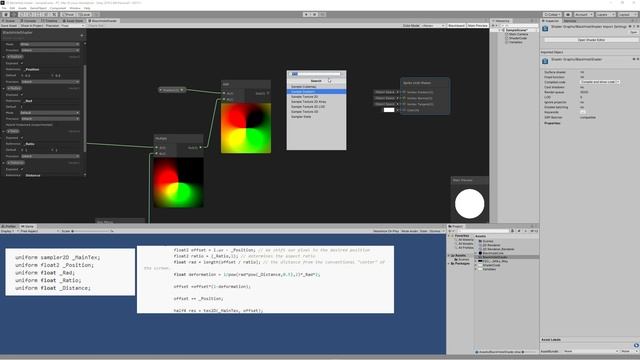Viewport: 640px width, 360px height.
Task: Open the Inspector header settings gear icon
Action: pos(638,26)
